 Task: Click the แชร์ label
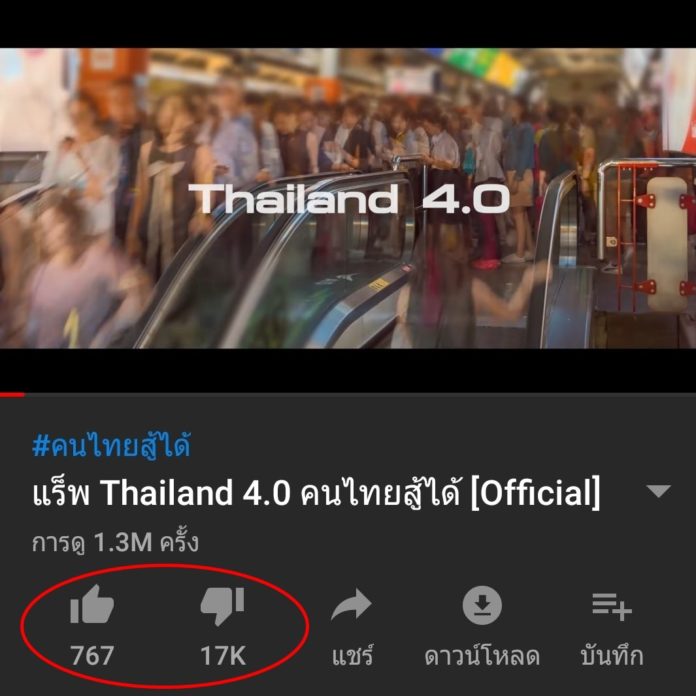(x=352, y=656)
